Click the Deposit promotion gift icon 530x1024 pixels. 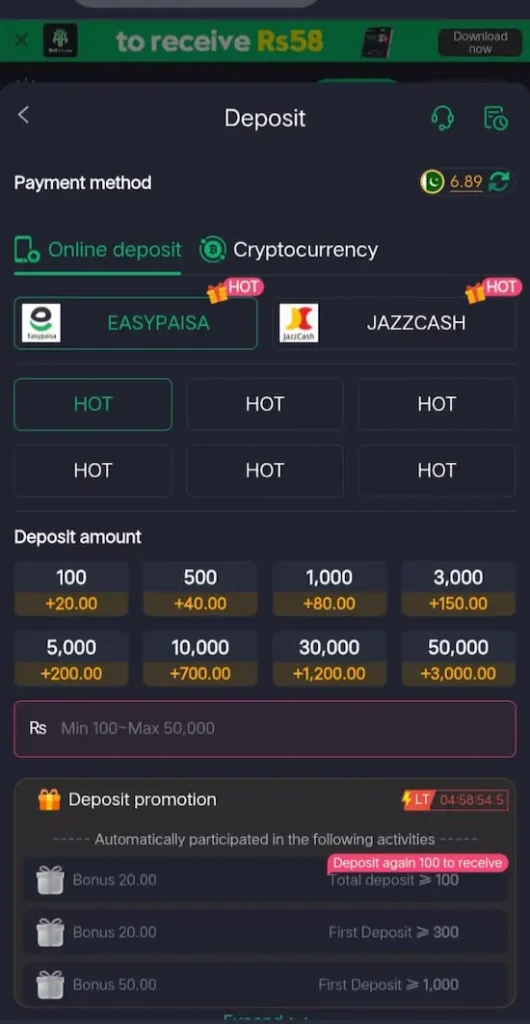[x=50, y=799]
